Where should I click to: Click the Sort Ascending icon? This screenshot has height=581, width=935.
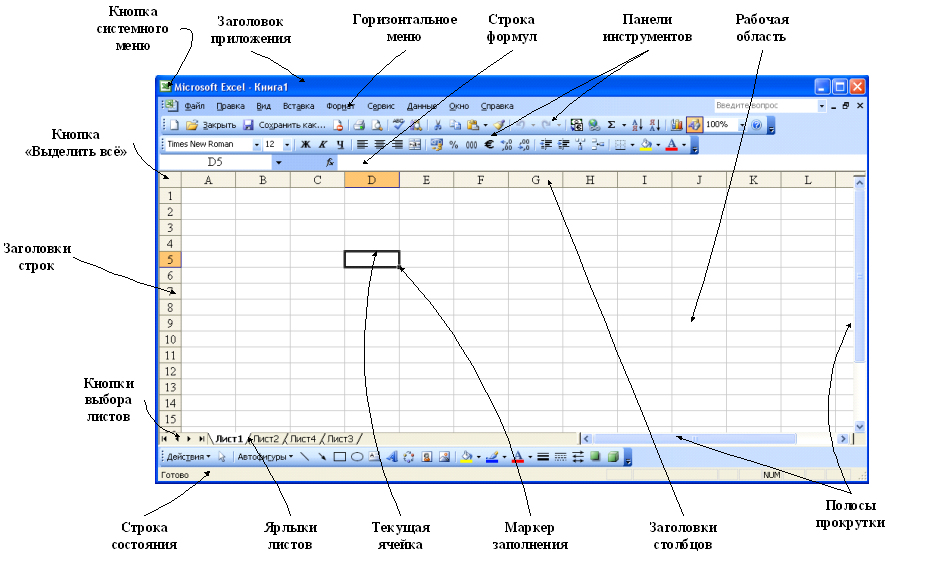pyautogui.click(x=637, y=125)
